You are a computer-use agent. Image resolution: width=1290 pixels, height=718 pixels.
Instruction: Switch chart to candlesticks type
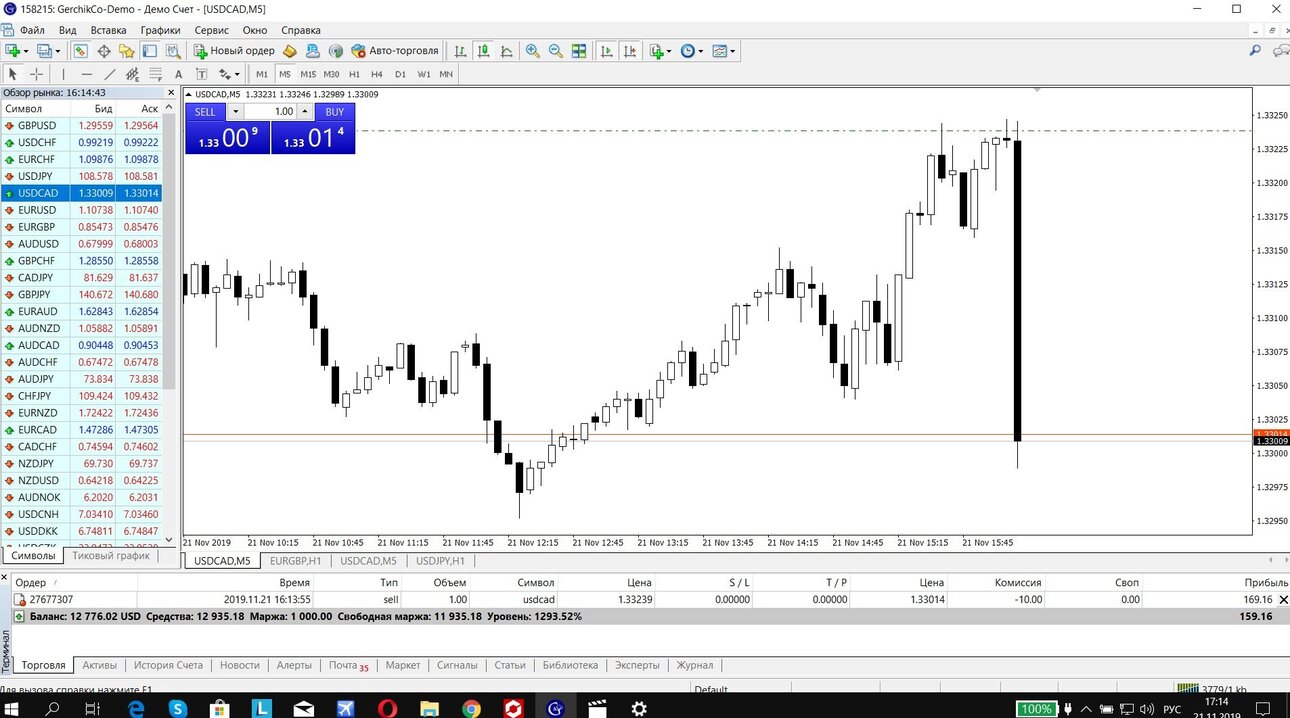pos(484,51)
